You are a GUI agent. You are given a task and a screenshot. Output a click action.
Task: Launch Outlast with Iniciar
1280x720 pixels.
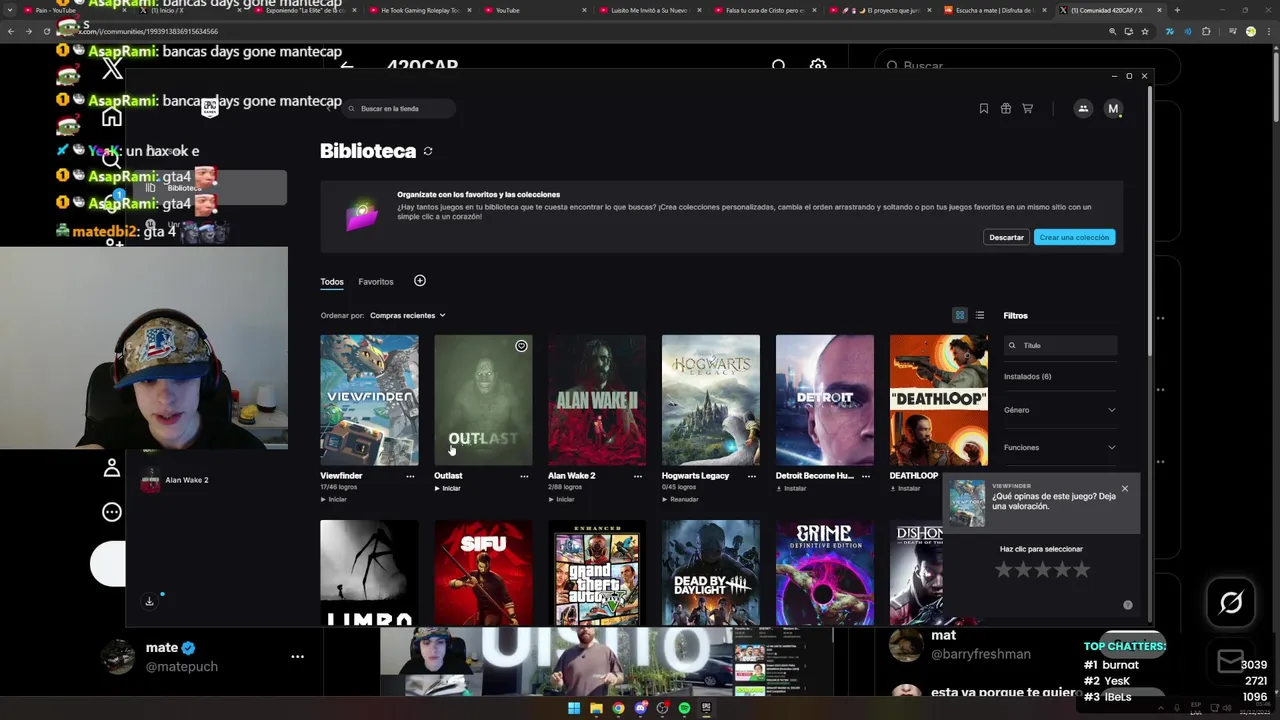point(448,488)
